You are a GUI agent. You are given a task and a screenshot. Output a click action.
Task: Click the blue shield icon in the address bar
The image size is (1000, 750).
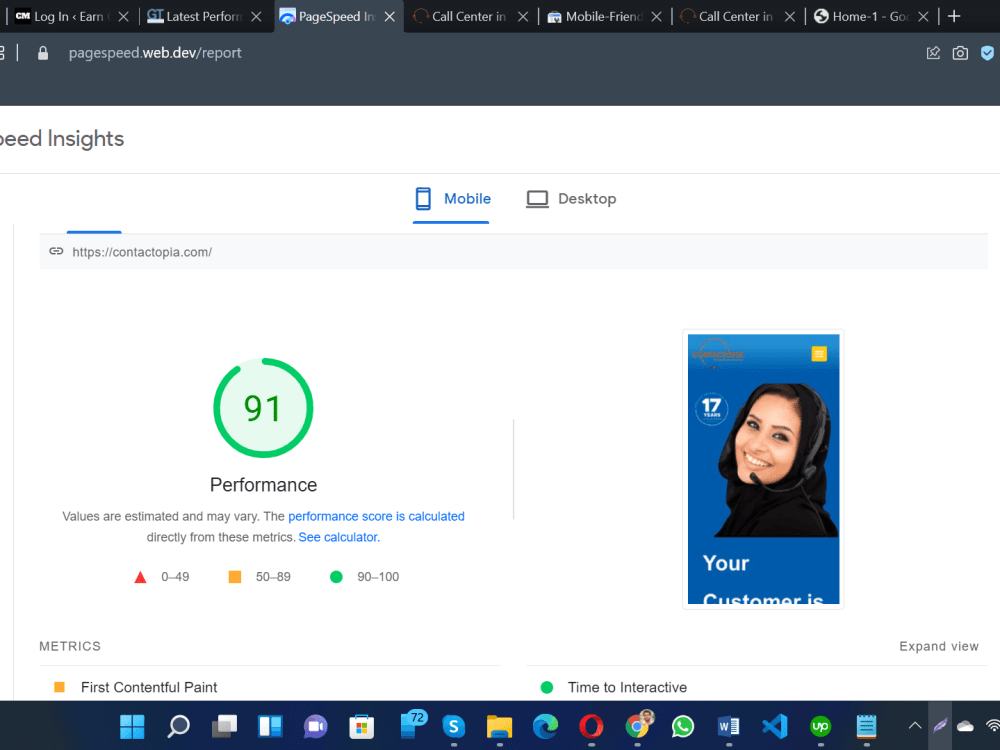987,53
